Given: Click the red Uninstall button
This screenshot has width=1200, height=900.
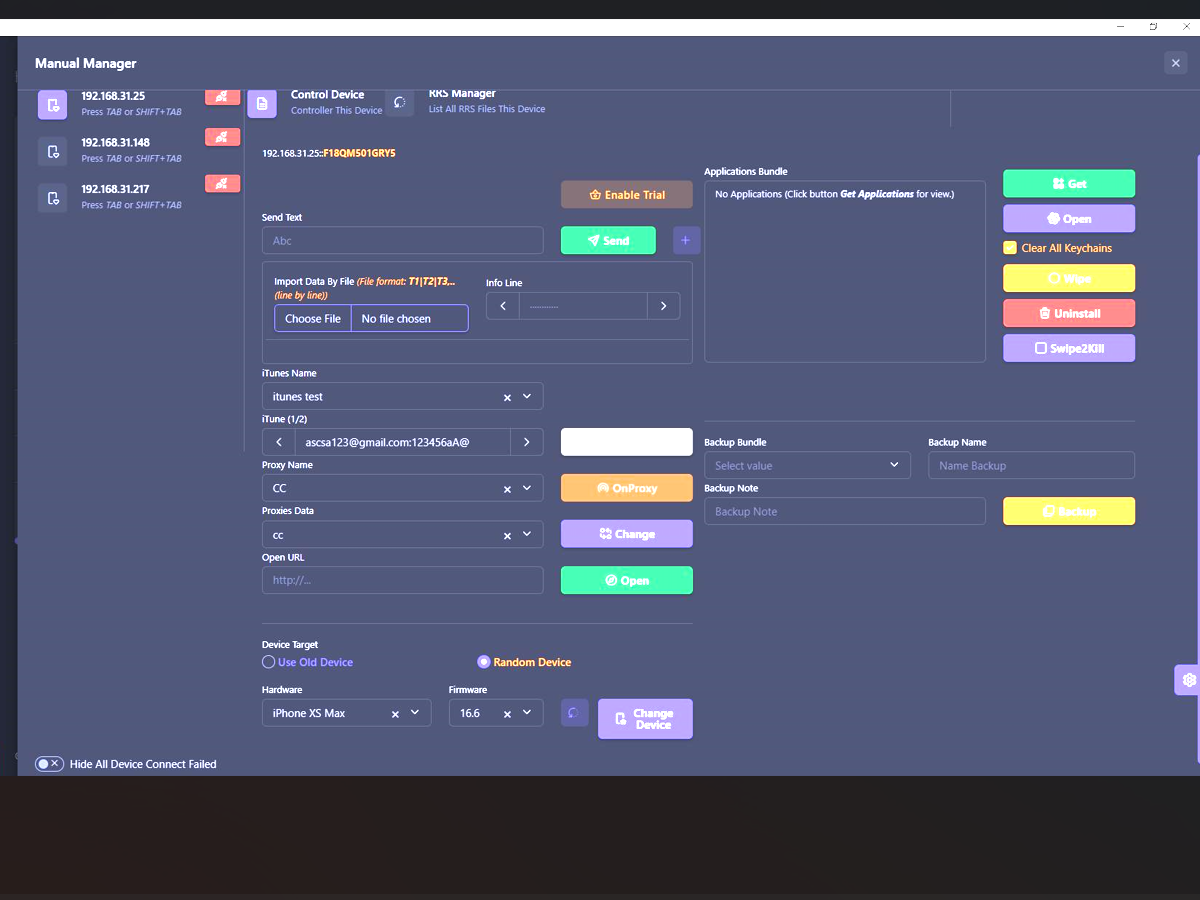Looking at the screenshot, I should (1068, 313).
